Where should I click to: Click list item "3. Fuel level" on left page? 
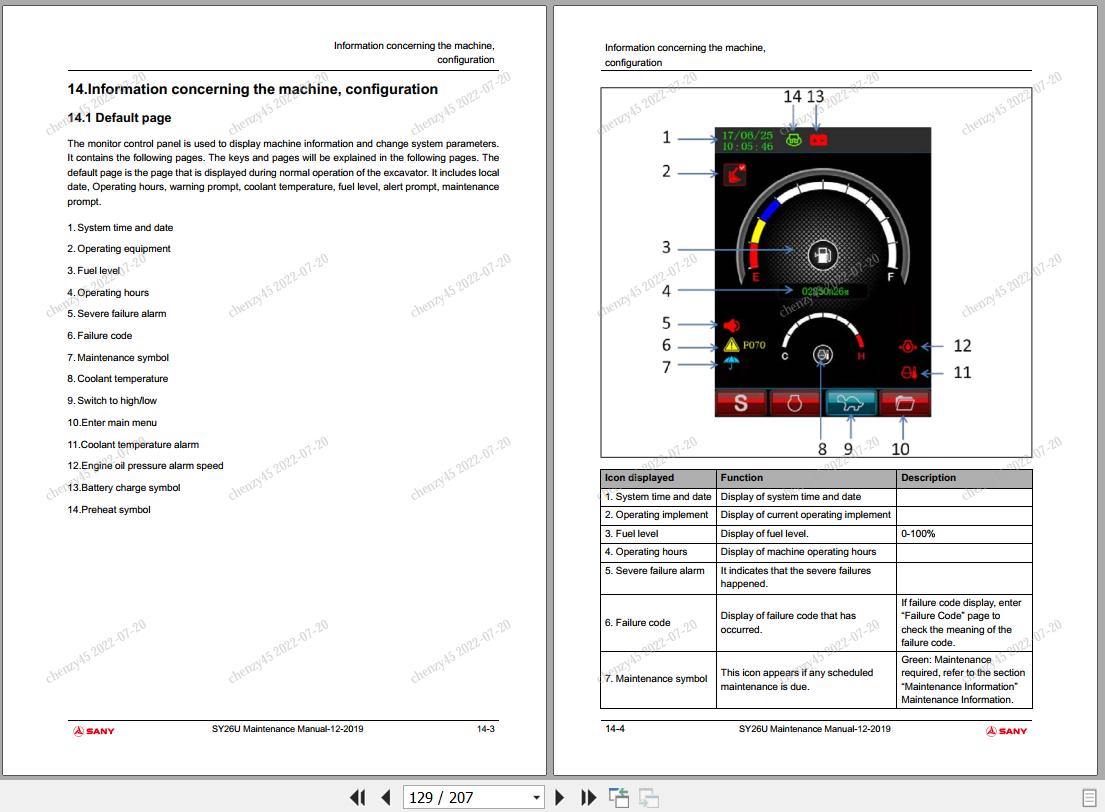pos(93,271)
